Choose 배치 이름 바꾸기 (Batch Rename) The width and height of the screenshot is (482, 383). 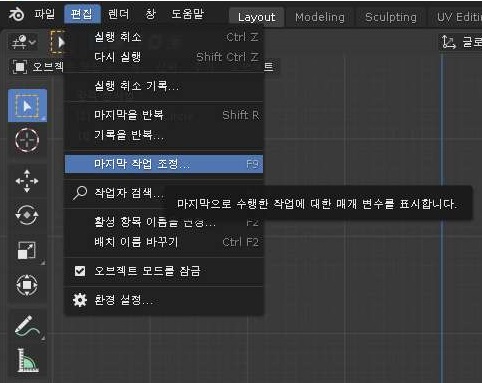pyautogui.click(x=164, y=242)
